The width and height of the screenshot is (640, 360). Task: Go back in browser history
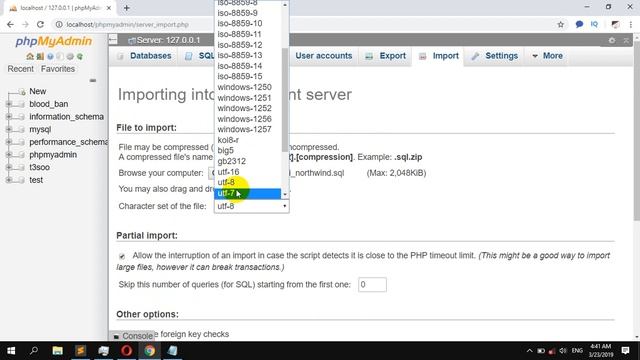coord(10,24)
